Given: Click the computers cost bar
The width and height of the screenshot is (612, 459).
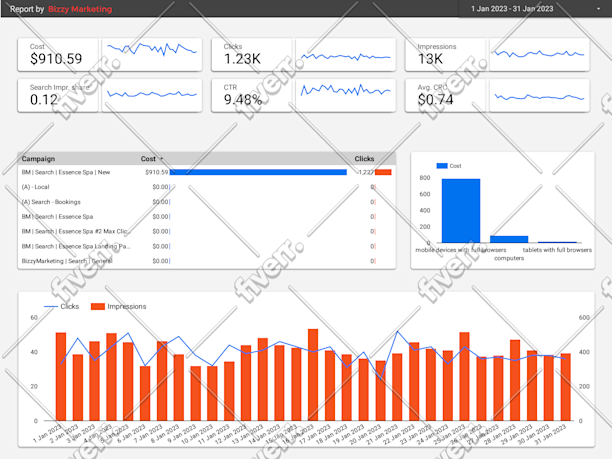Looking at the screenshot, I should coord(509,239).
